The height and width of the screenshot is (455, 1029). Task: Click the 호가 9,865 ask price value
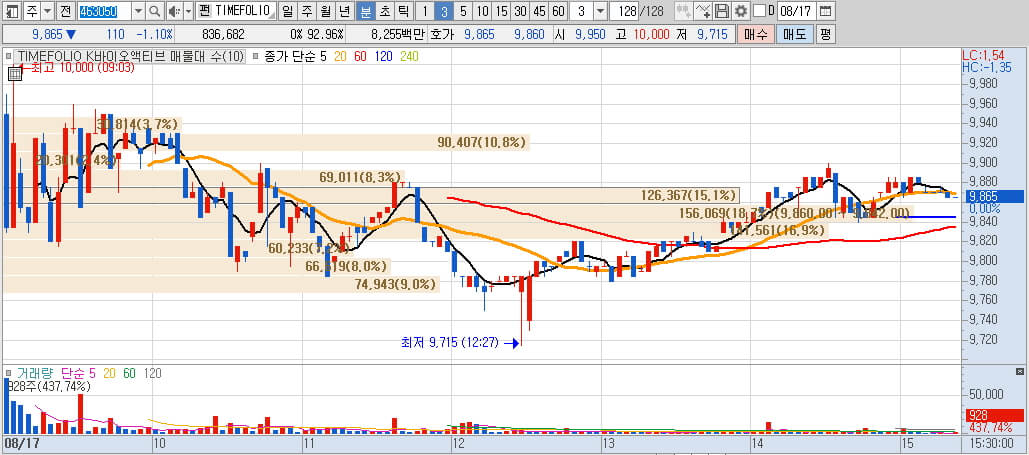click(479, 34)
